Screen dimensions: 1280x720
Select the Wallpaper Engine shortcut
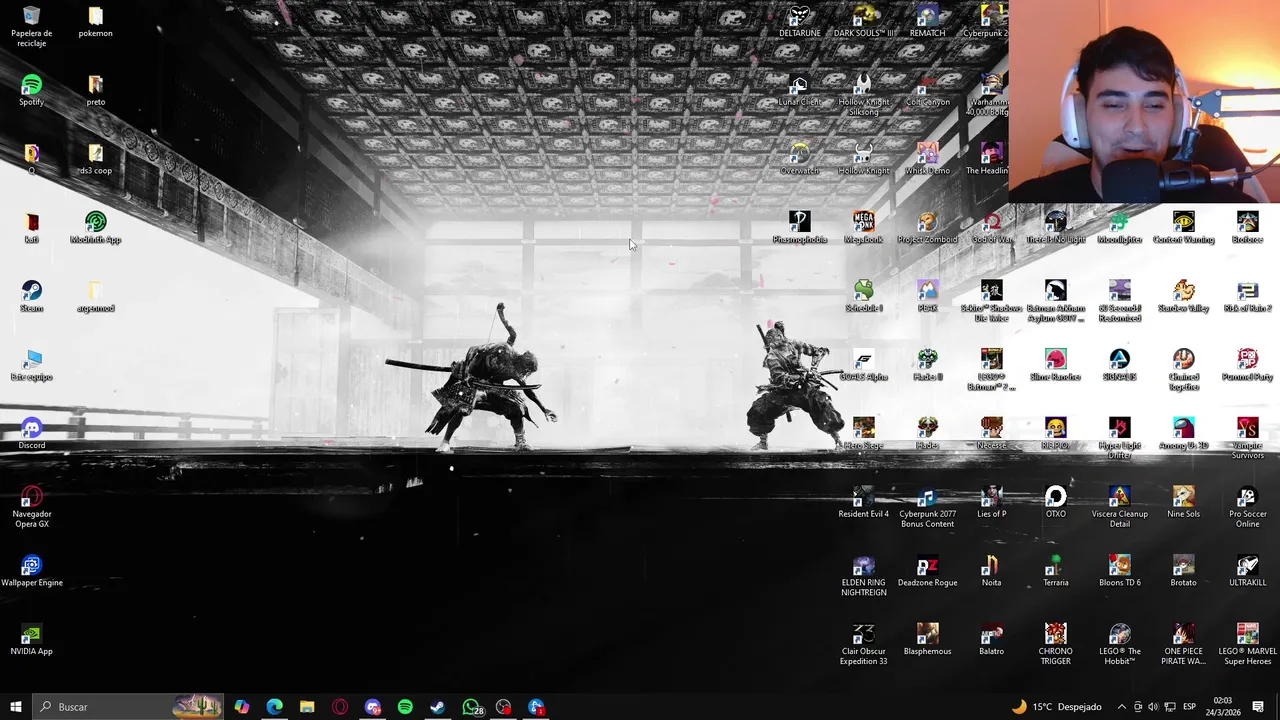coord(32,571)
